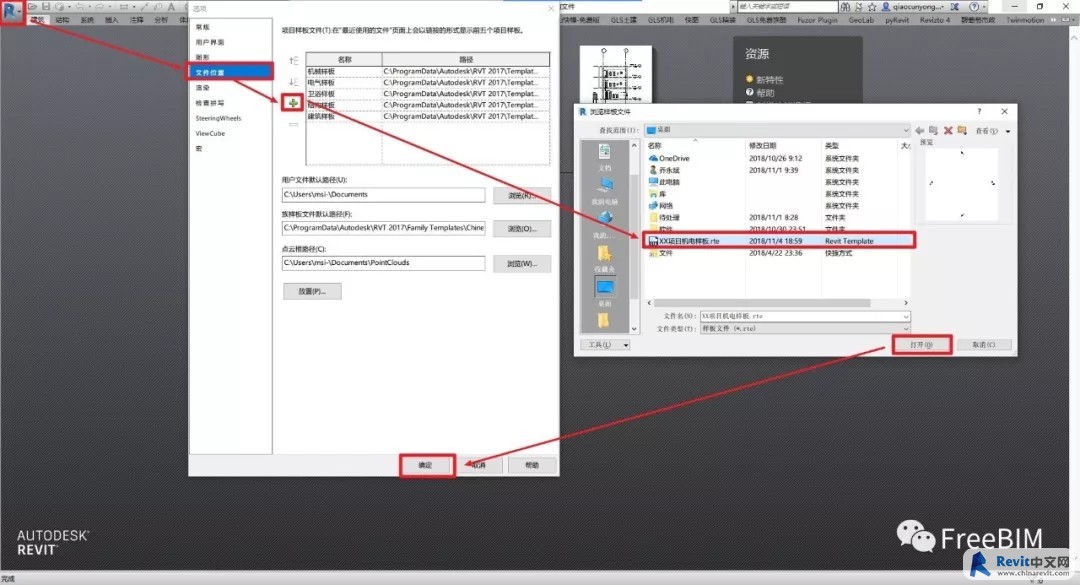Click the red X delete icon in browse dialog

(x=948, y=130)
